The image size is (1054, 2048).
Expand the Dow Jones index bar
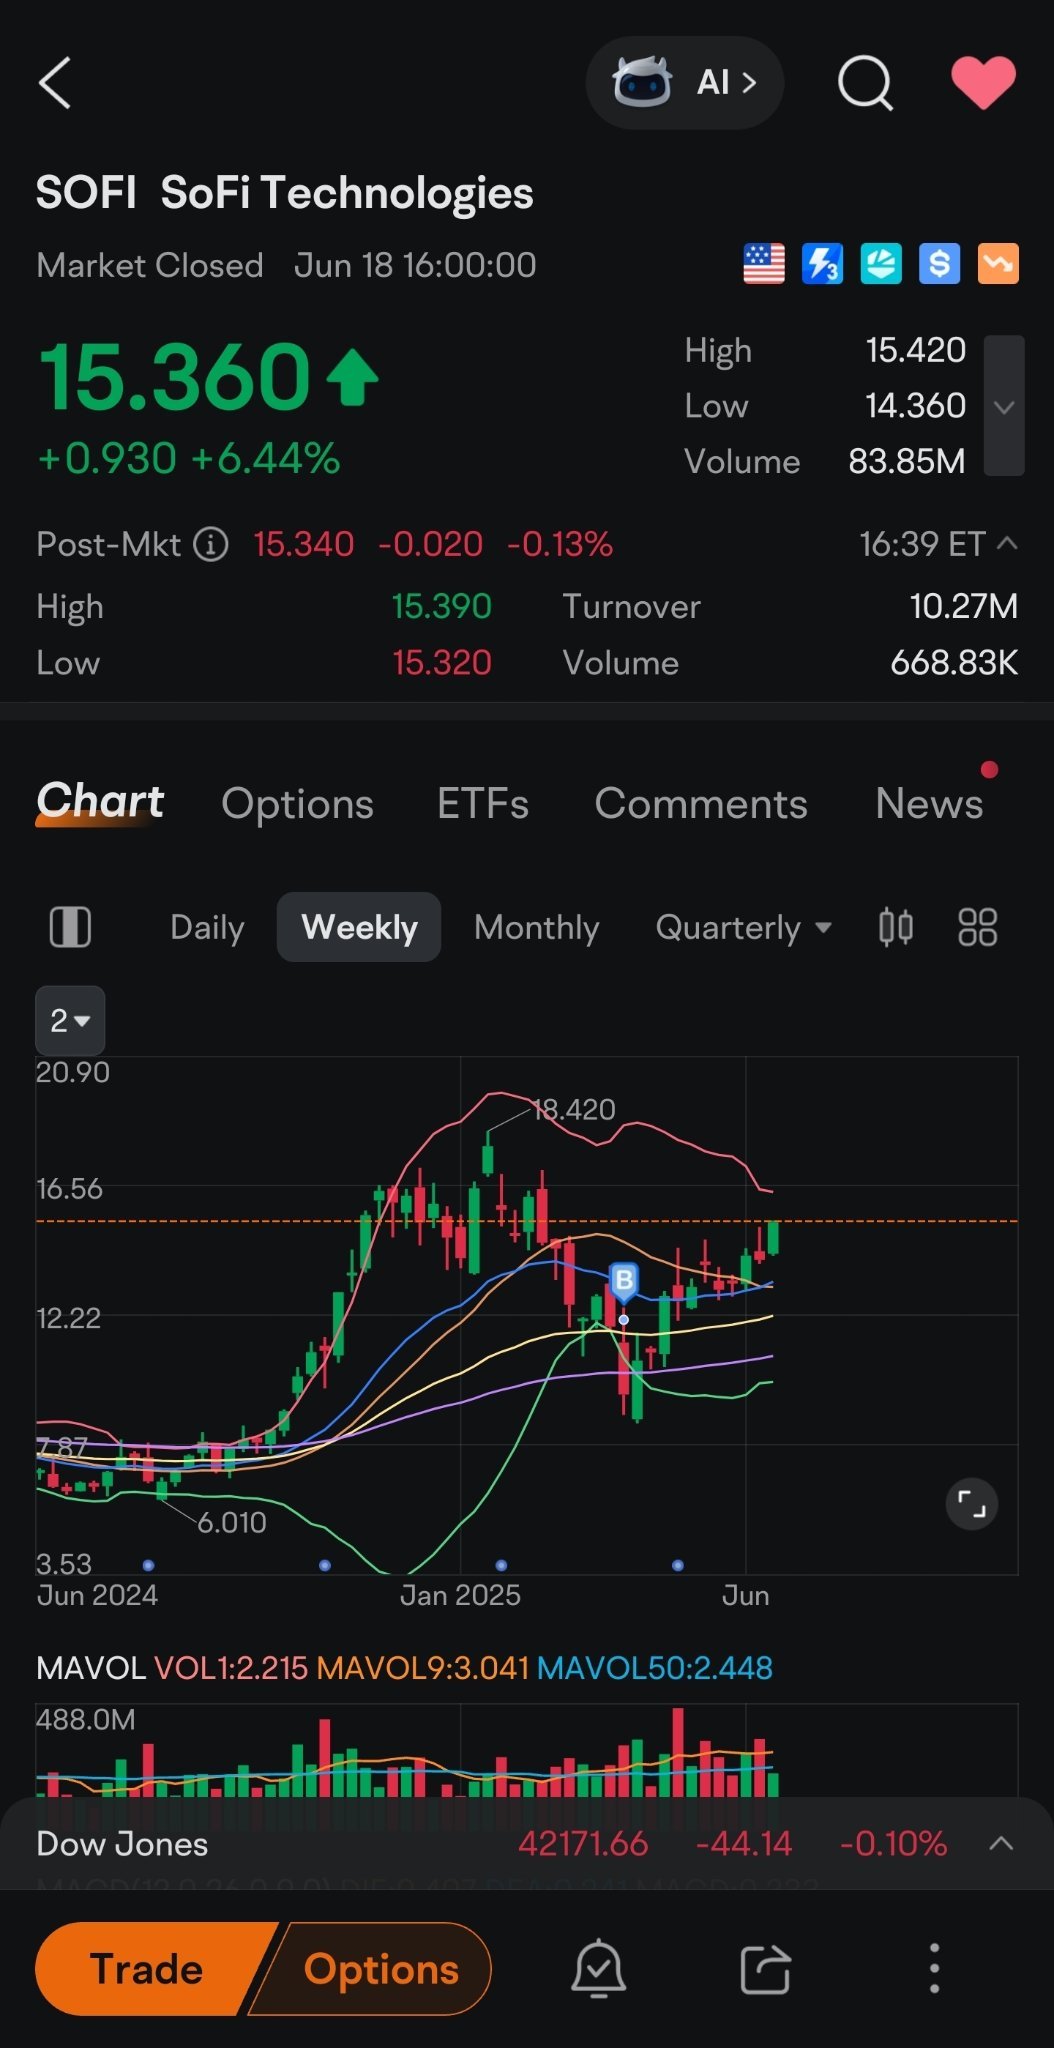coord(1001,1844)
